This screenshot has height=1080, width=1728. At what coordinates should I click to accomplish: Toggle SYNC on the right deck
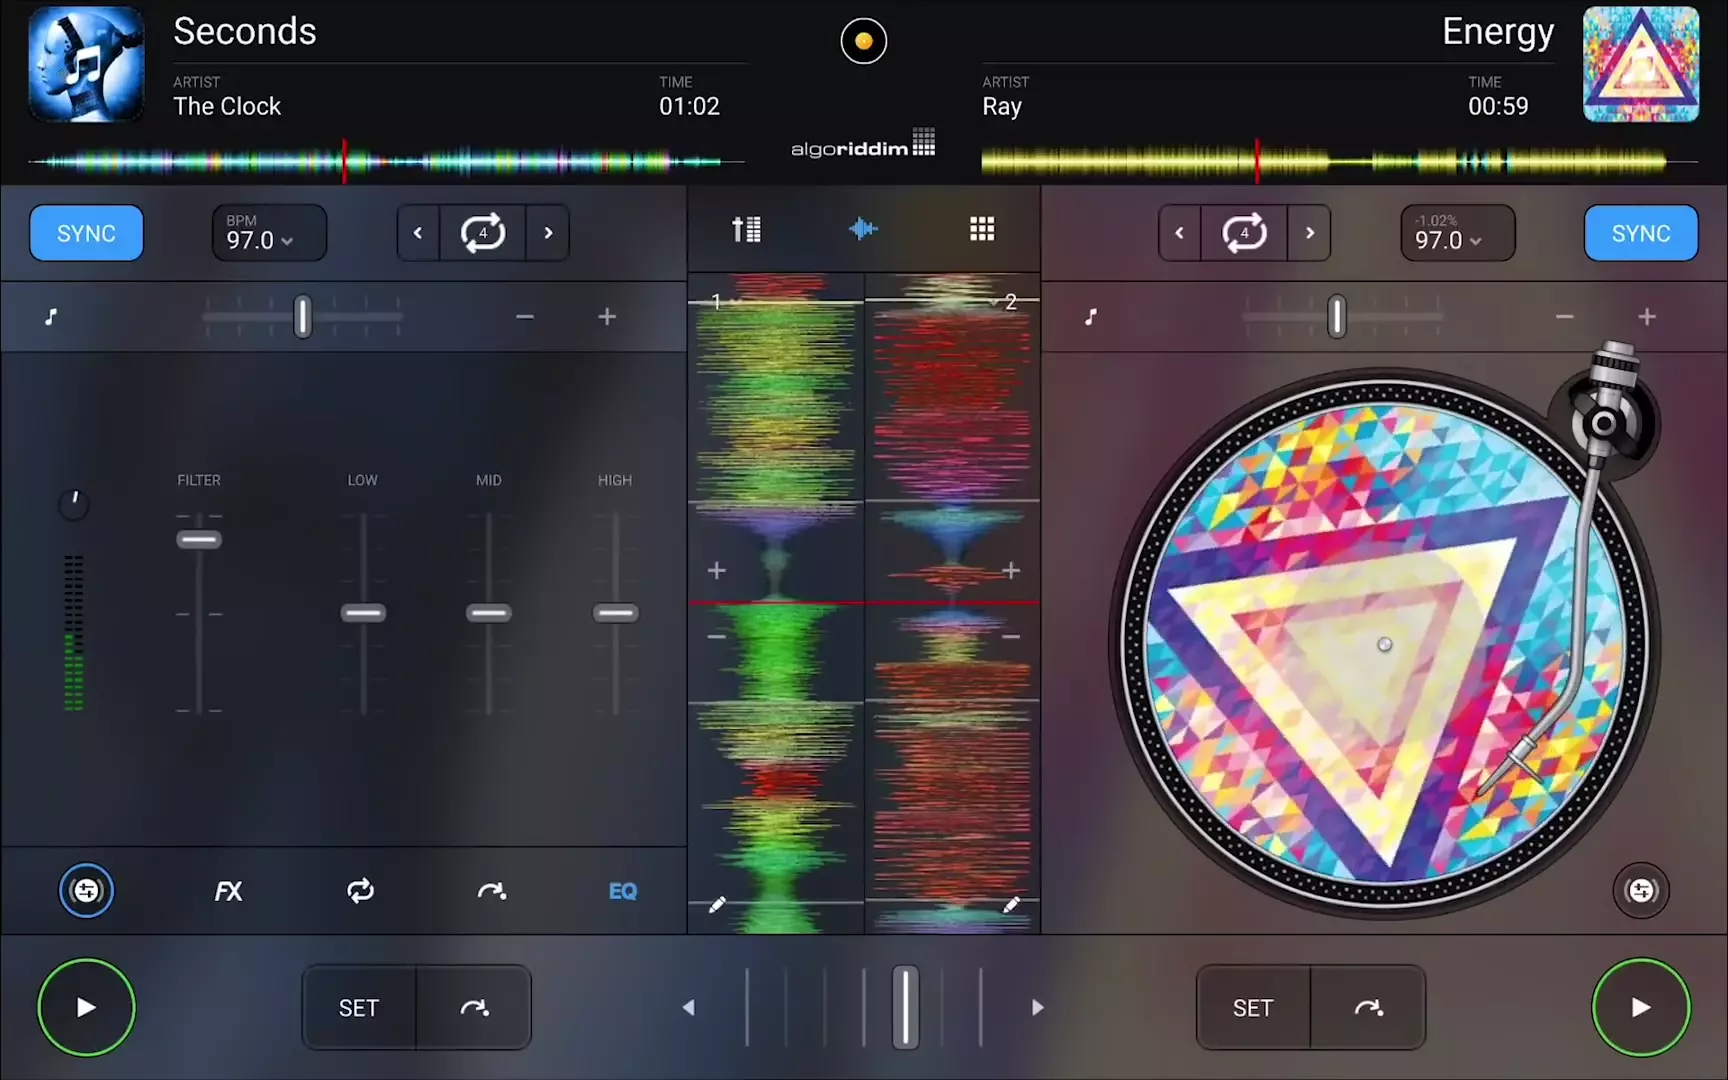1641,233
